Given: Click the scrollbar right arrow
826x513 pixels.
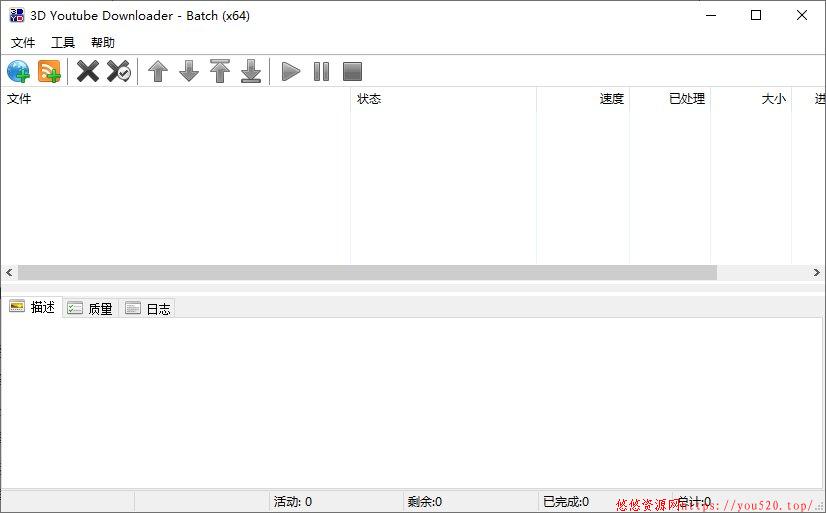Looking at the screenshot, I should tap(817, 272).
